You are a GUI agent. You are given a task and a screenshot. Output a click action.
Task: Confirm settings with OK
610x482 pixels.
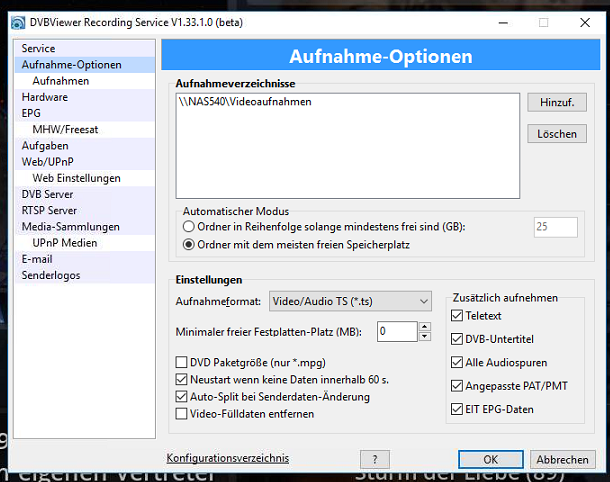pos(490,459)
